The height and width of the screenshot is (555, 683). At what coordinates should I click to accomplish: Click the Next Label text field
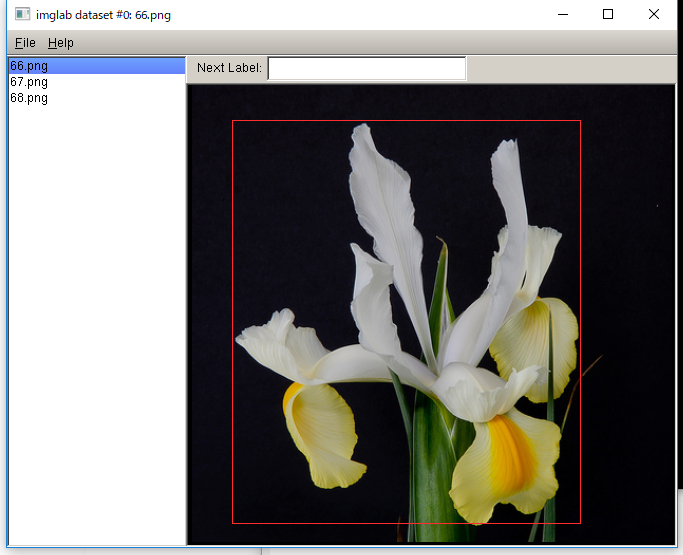(x=367, y=68)
